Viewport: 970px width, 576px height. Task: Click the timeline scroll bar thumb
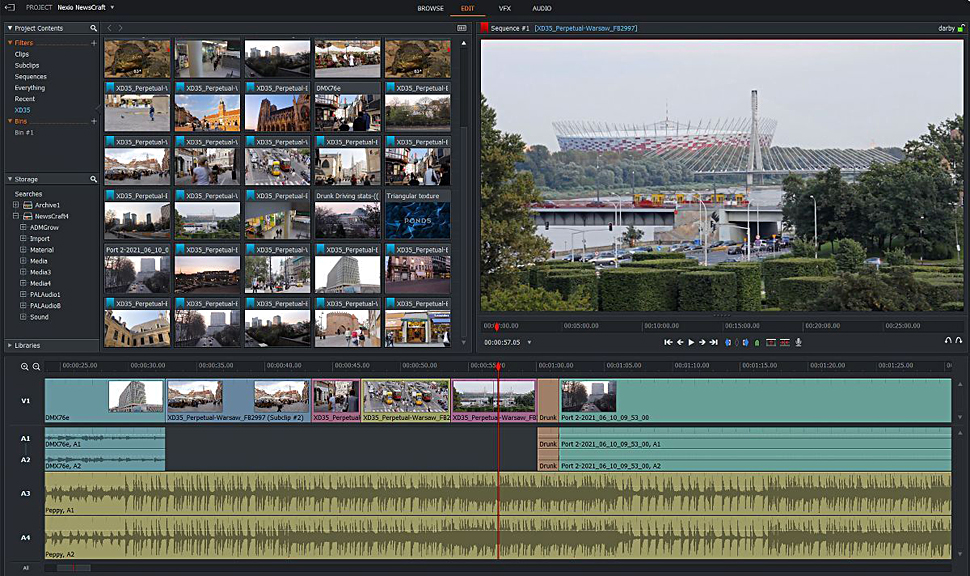click(74, 567)
